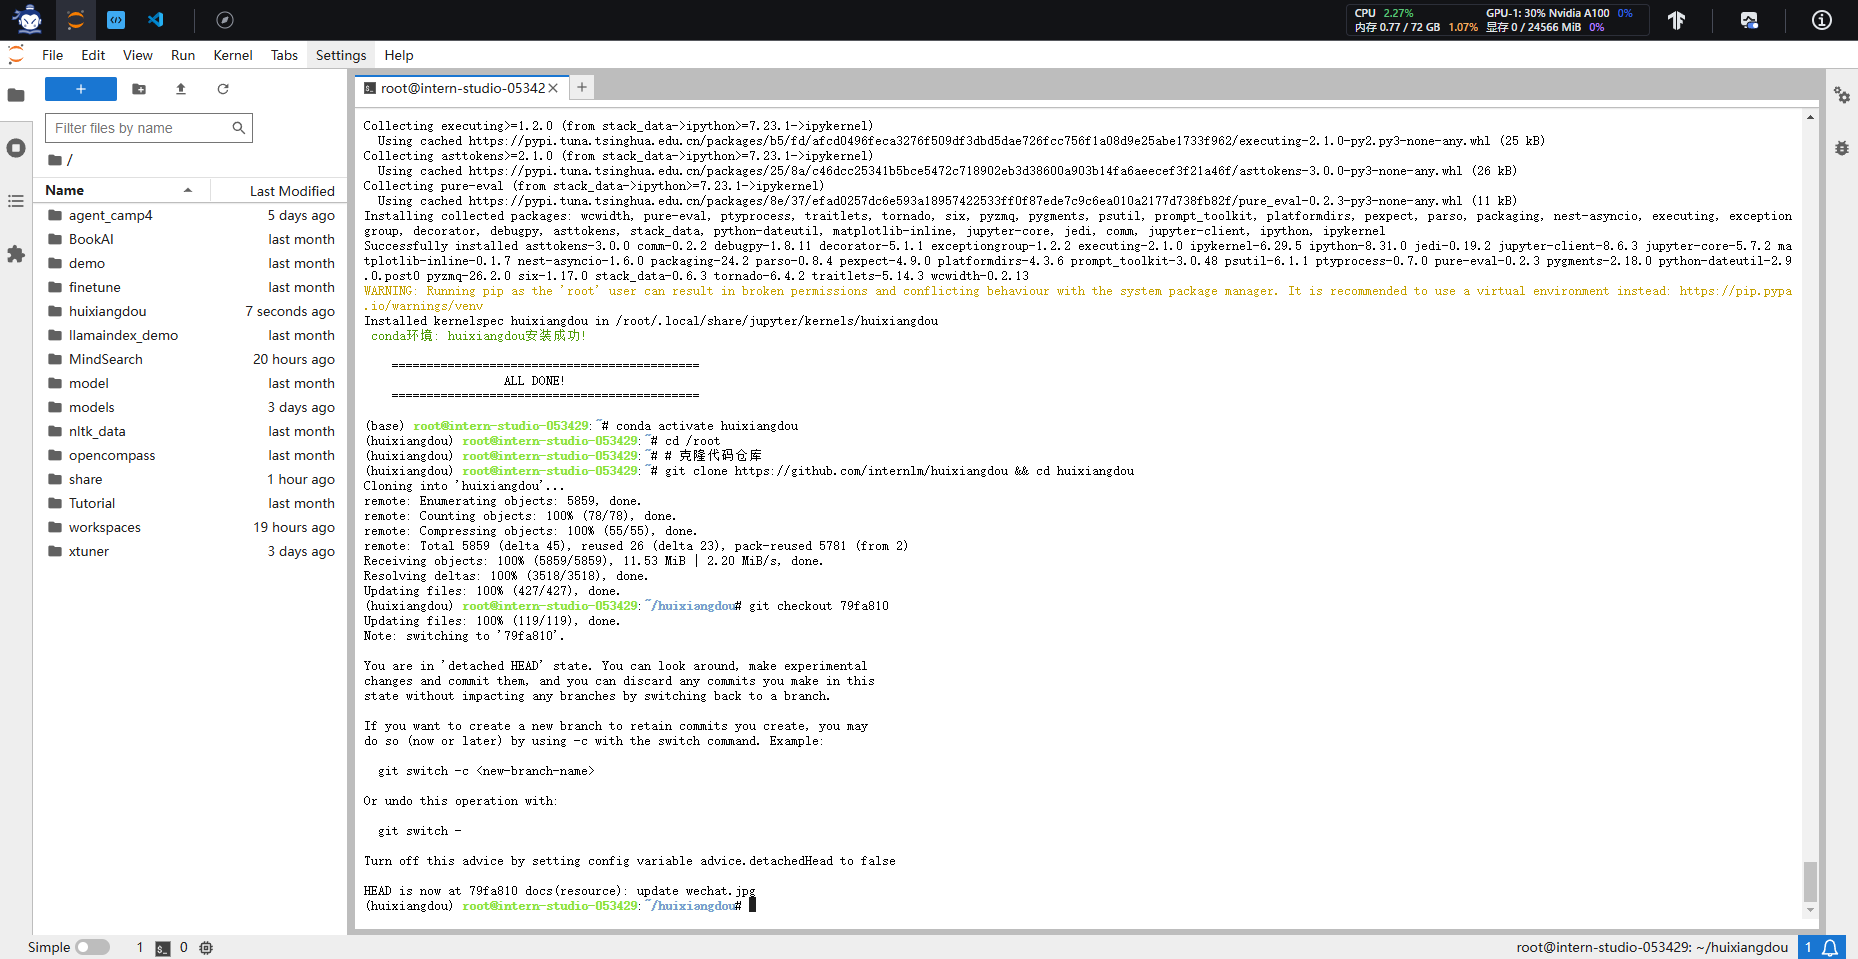Create a new folder with the toolbar icon
This screenshot has width=1858, height=959.
pyautogui.click(x=139, y=89)
